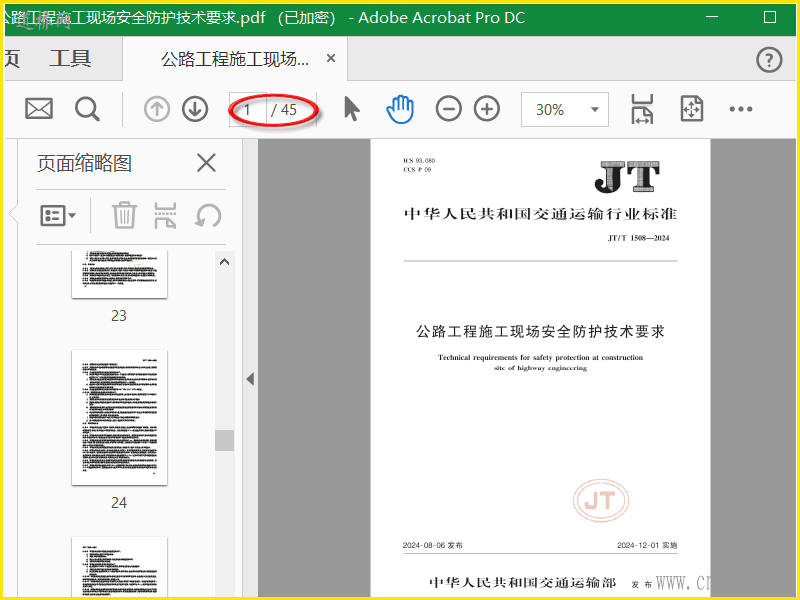800x600 pixels.
Task: Click the standard number JT/T 1508—2024
Action: pos(638,238)
